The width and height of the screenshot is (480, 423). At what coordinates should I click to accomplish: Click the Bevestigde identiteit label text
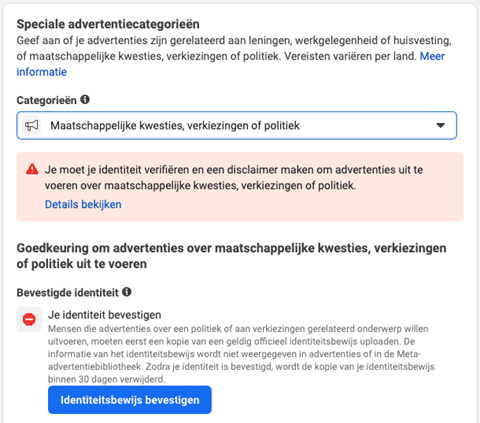point(68,293)
